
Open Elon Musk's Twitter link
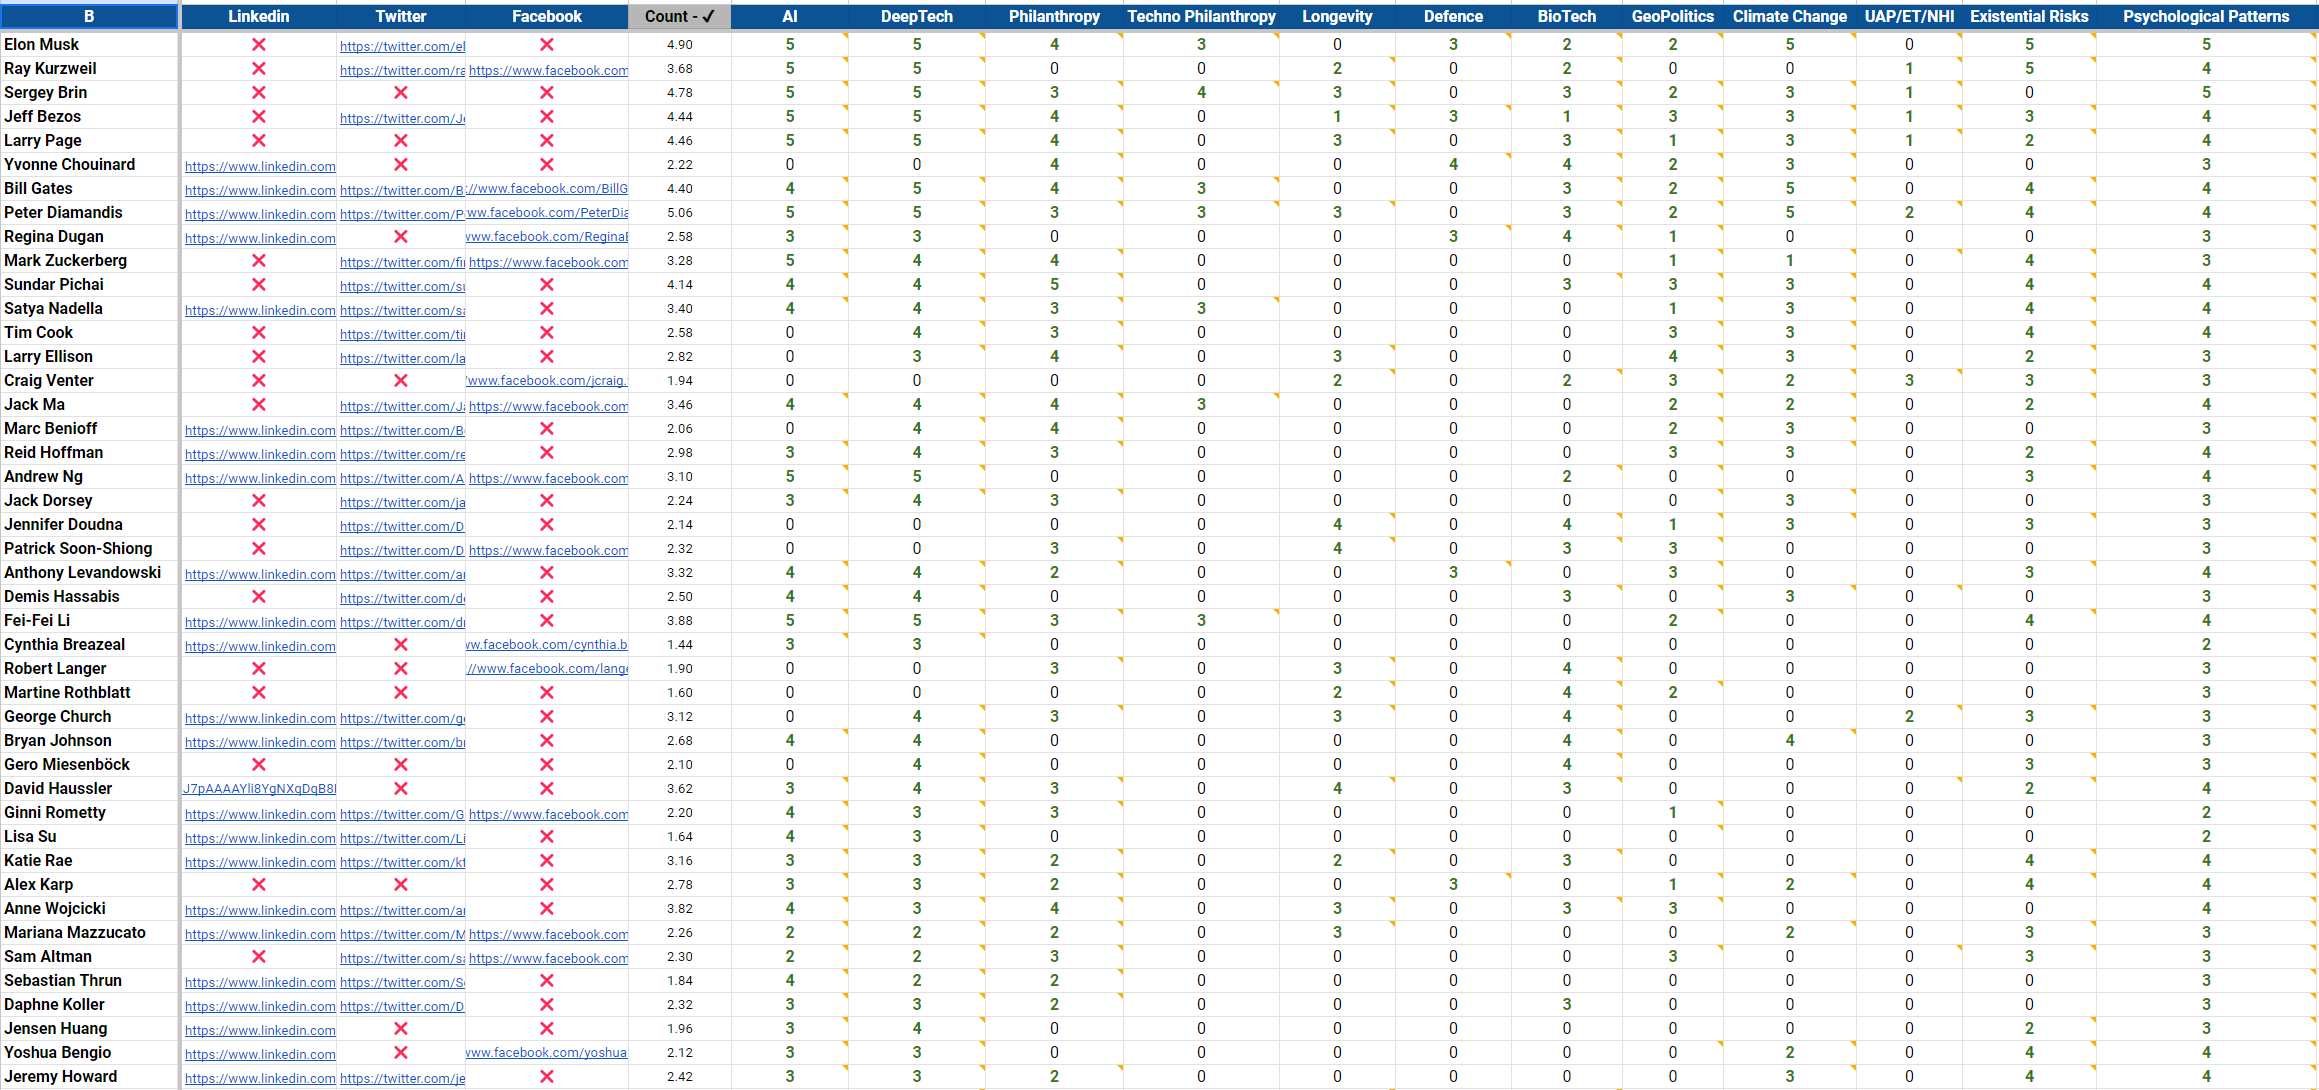(402, 46)
